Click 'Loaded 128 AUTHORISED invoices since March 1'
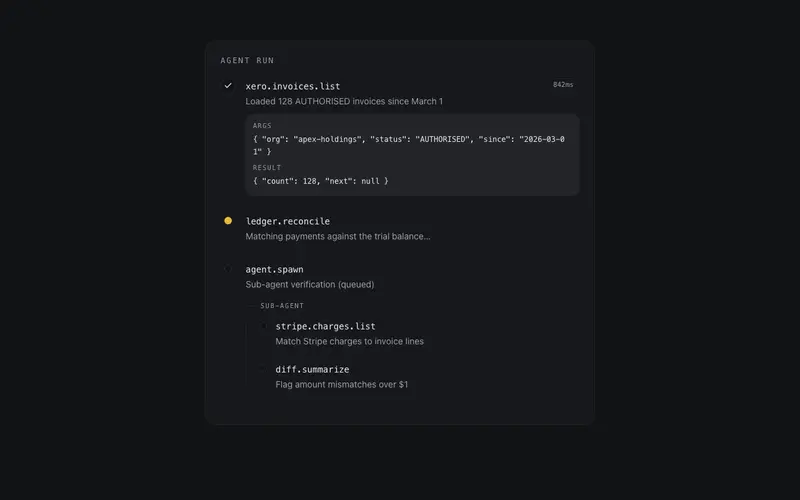This screenshot has height=500, width=800. tap(344, 102)
